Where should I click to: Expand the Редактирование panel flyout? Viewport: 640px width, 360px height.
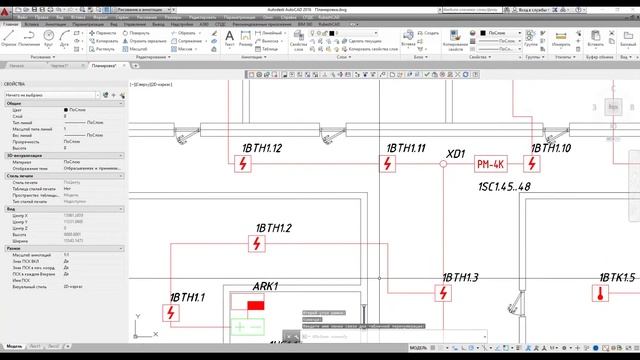tap(153, 57)
